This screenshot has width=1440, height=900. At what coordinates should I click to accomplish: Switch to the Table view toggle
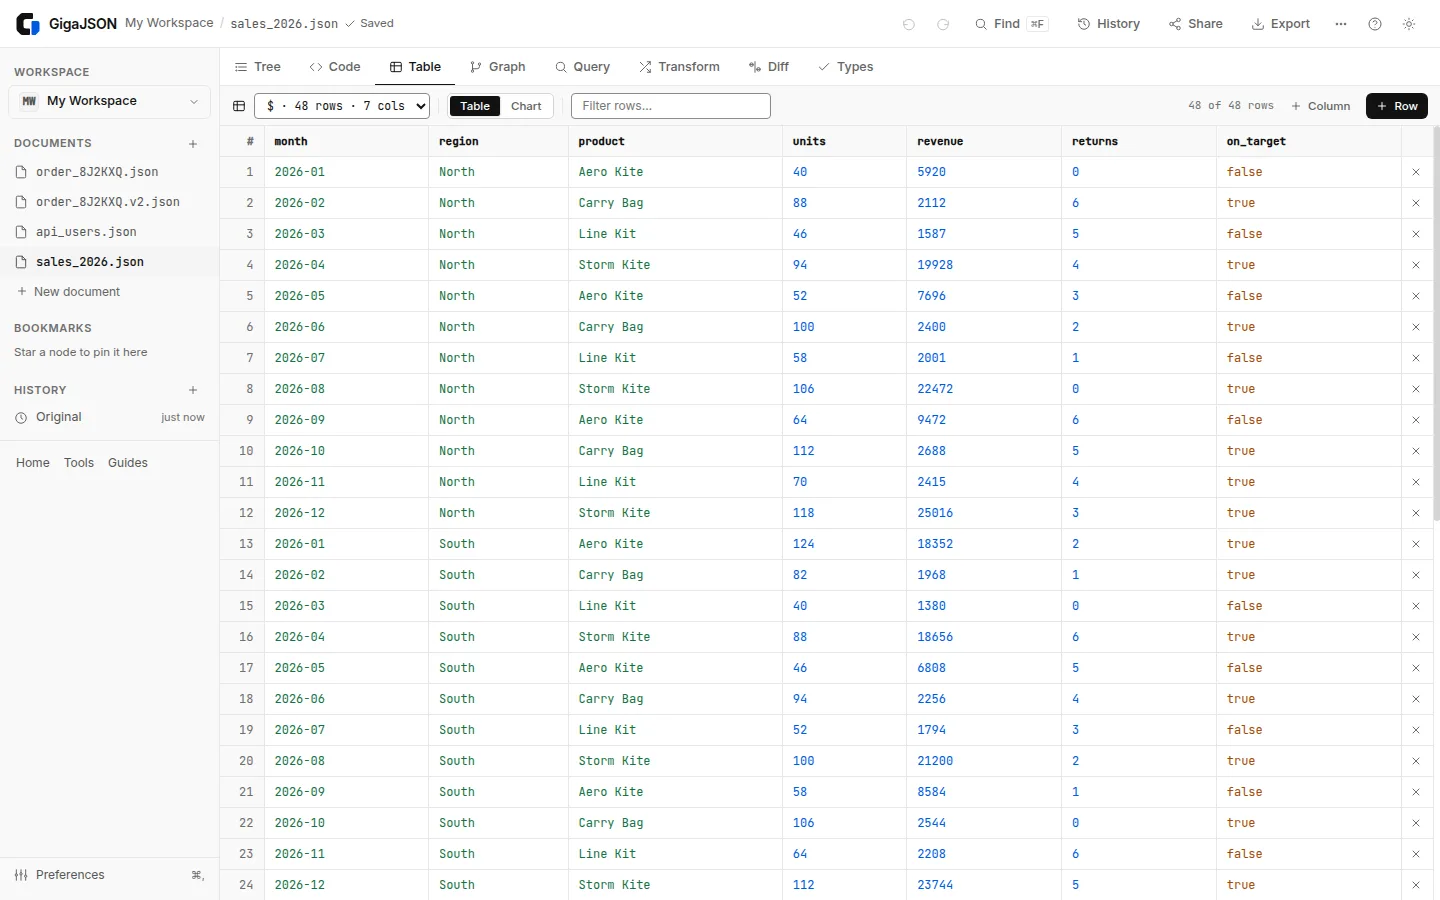click(x=475, y=106)
